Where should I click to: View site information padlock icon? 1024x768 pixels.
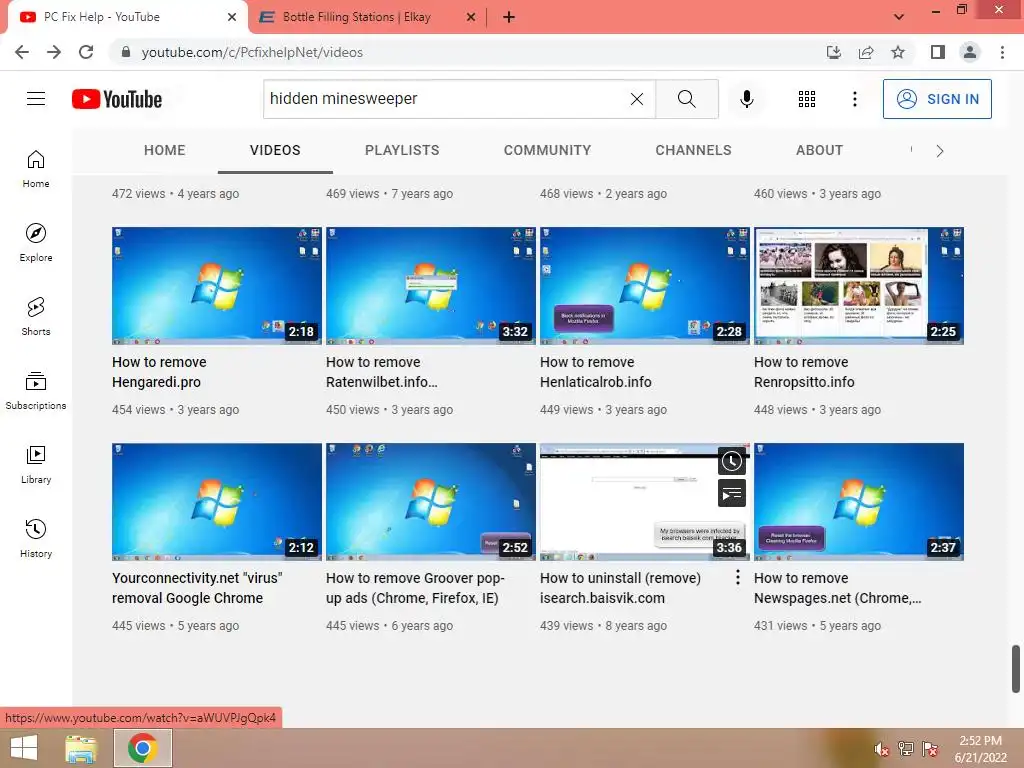pos(126,52)
